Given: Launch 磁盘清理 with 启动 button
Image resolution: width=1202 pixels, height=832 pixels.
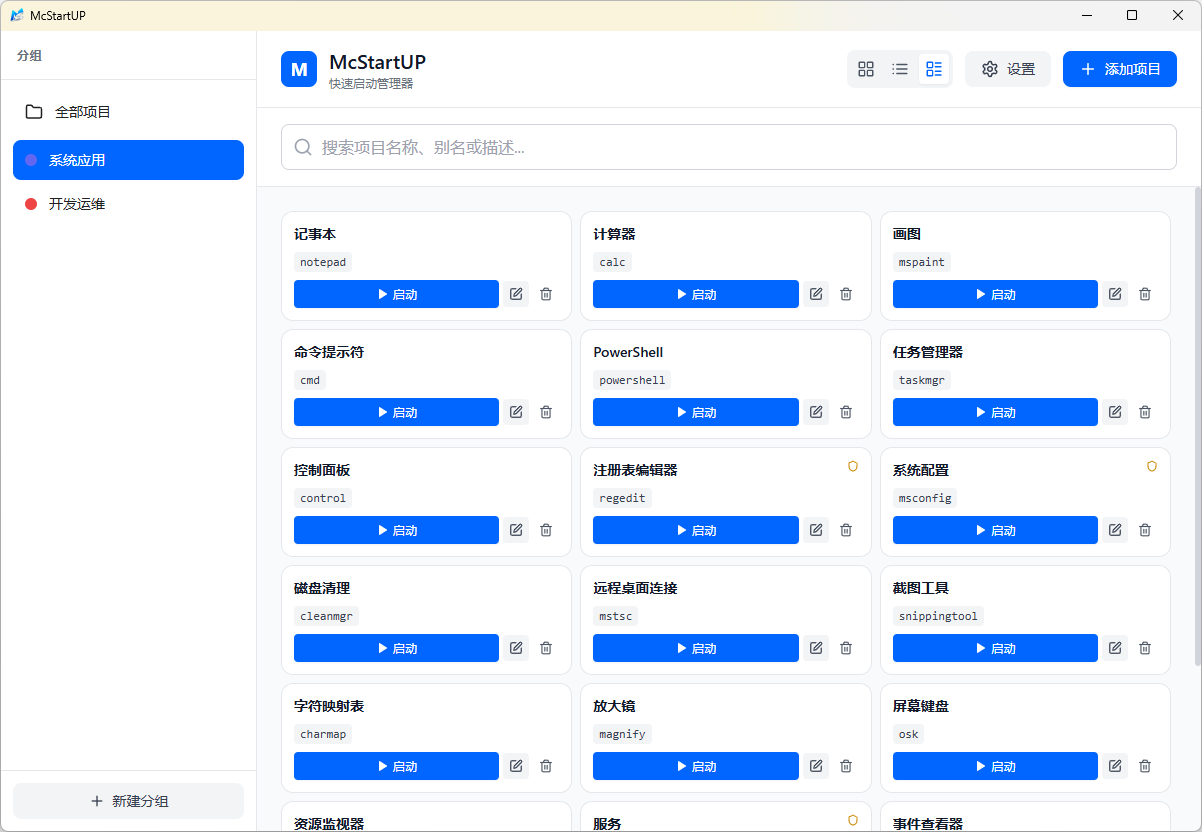Looking at the screenshot, I should point(396,648).
